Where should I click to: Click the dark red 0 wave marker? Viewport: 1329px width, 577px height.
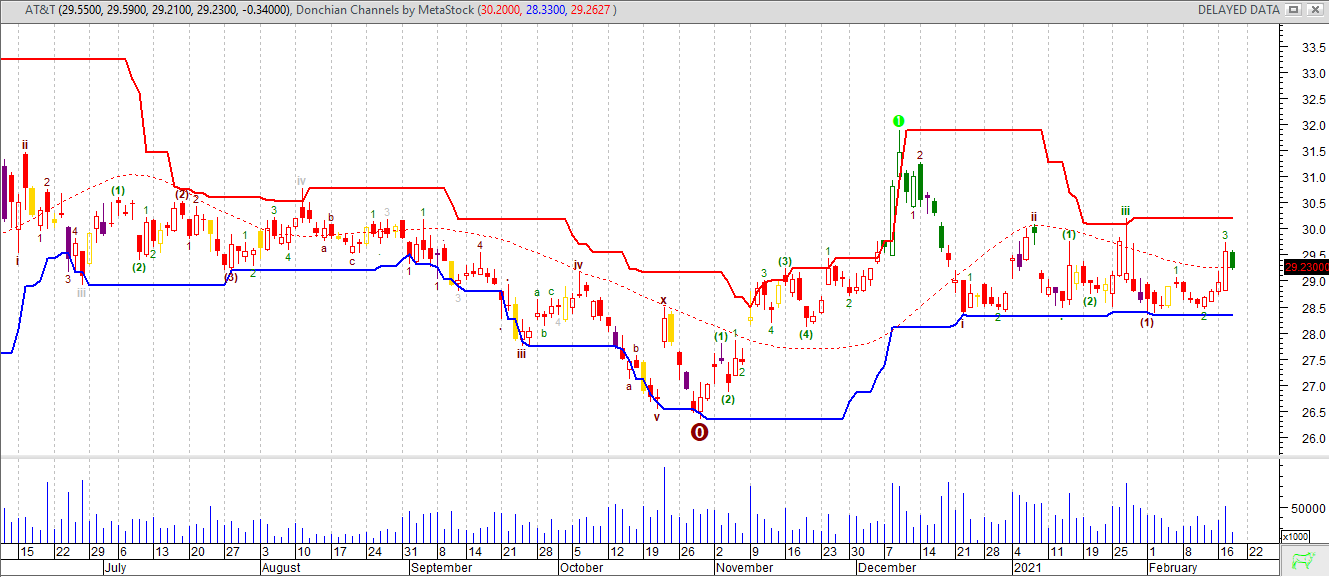(700, 432)
